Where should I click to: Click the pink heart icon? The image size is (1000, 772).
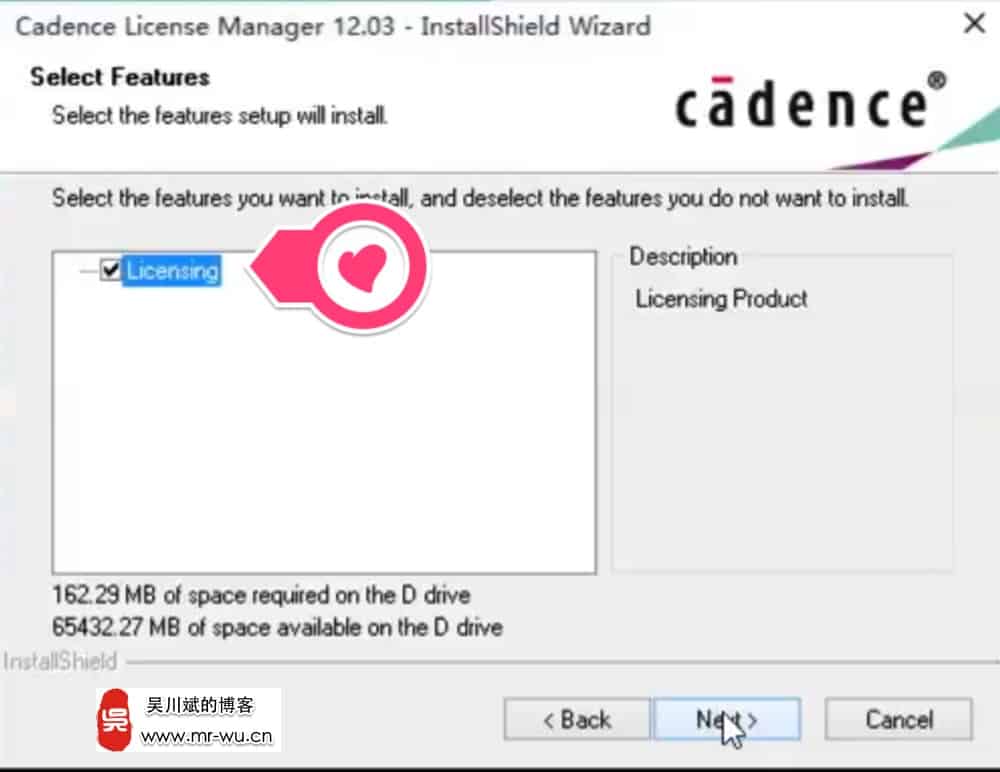tap(362, 267)
